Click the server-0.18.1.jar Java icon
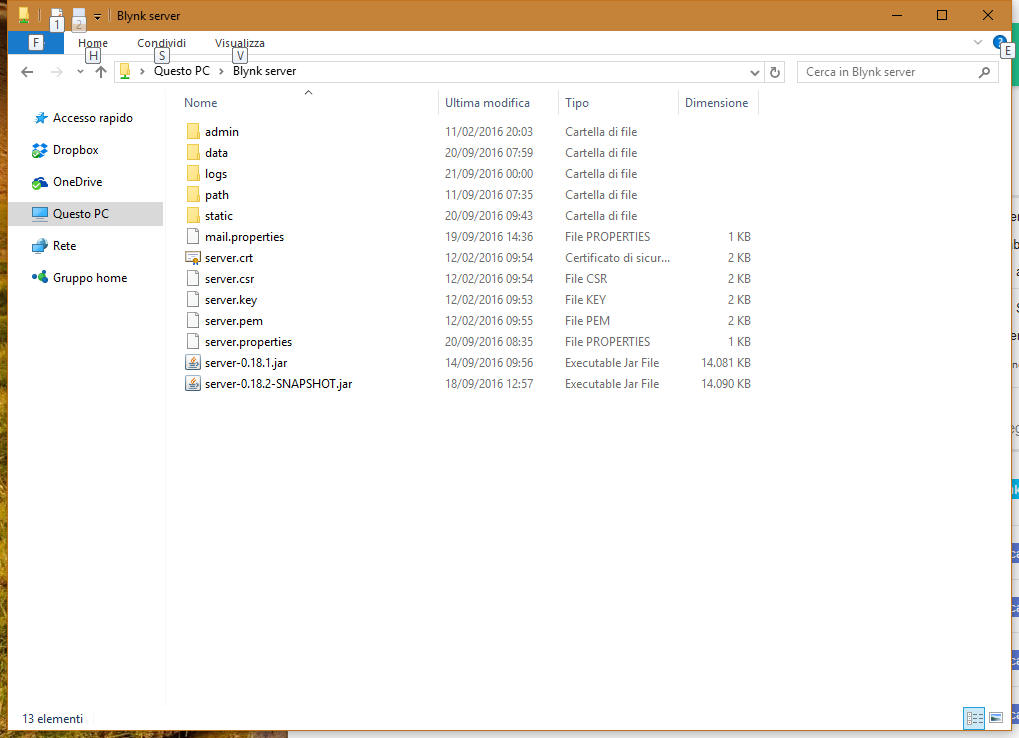The image size is (1019, 738). 193,363
